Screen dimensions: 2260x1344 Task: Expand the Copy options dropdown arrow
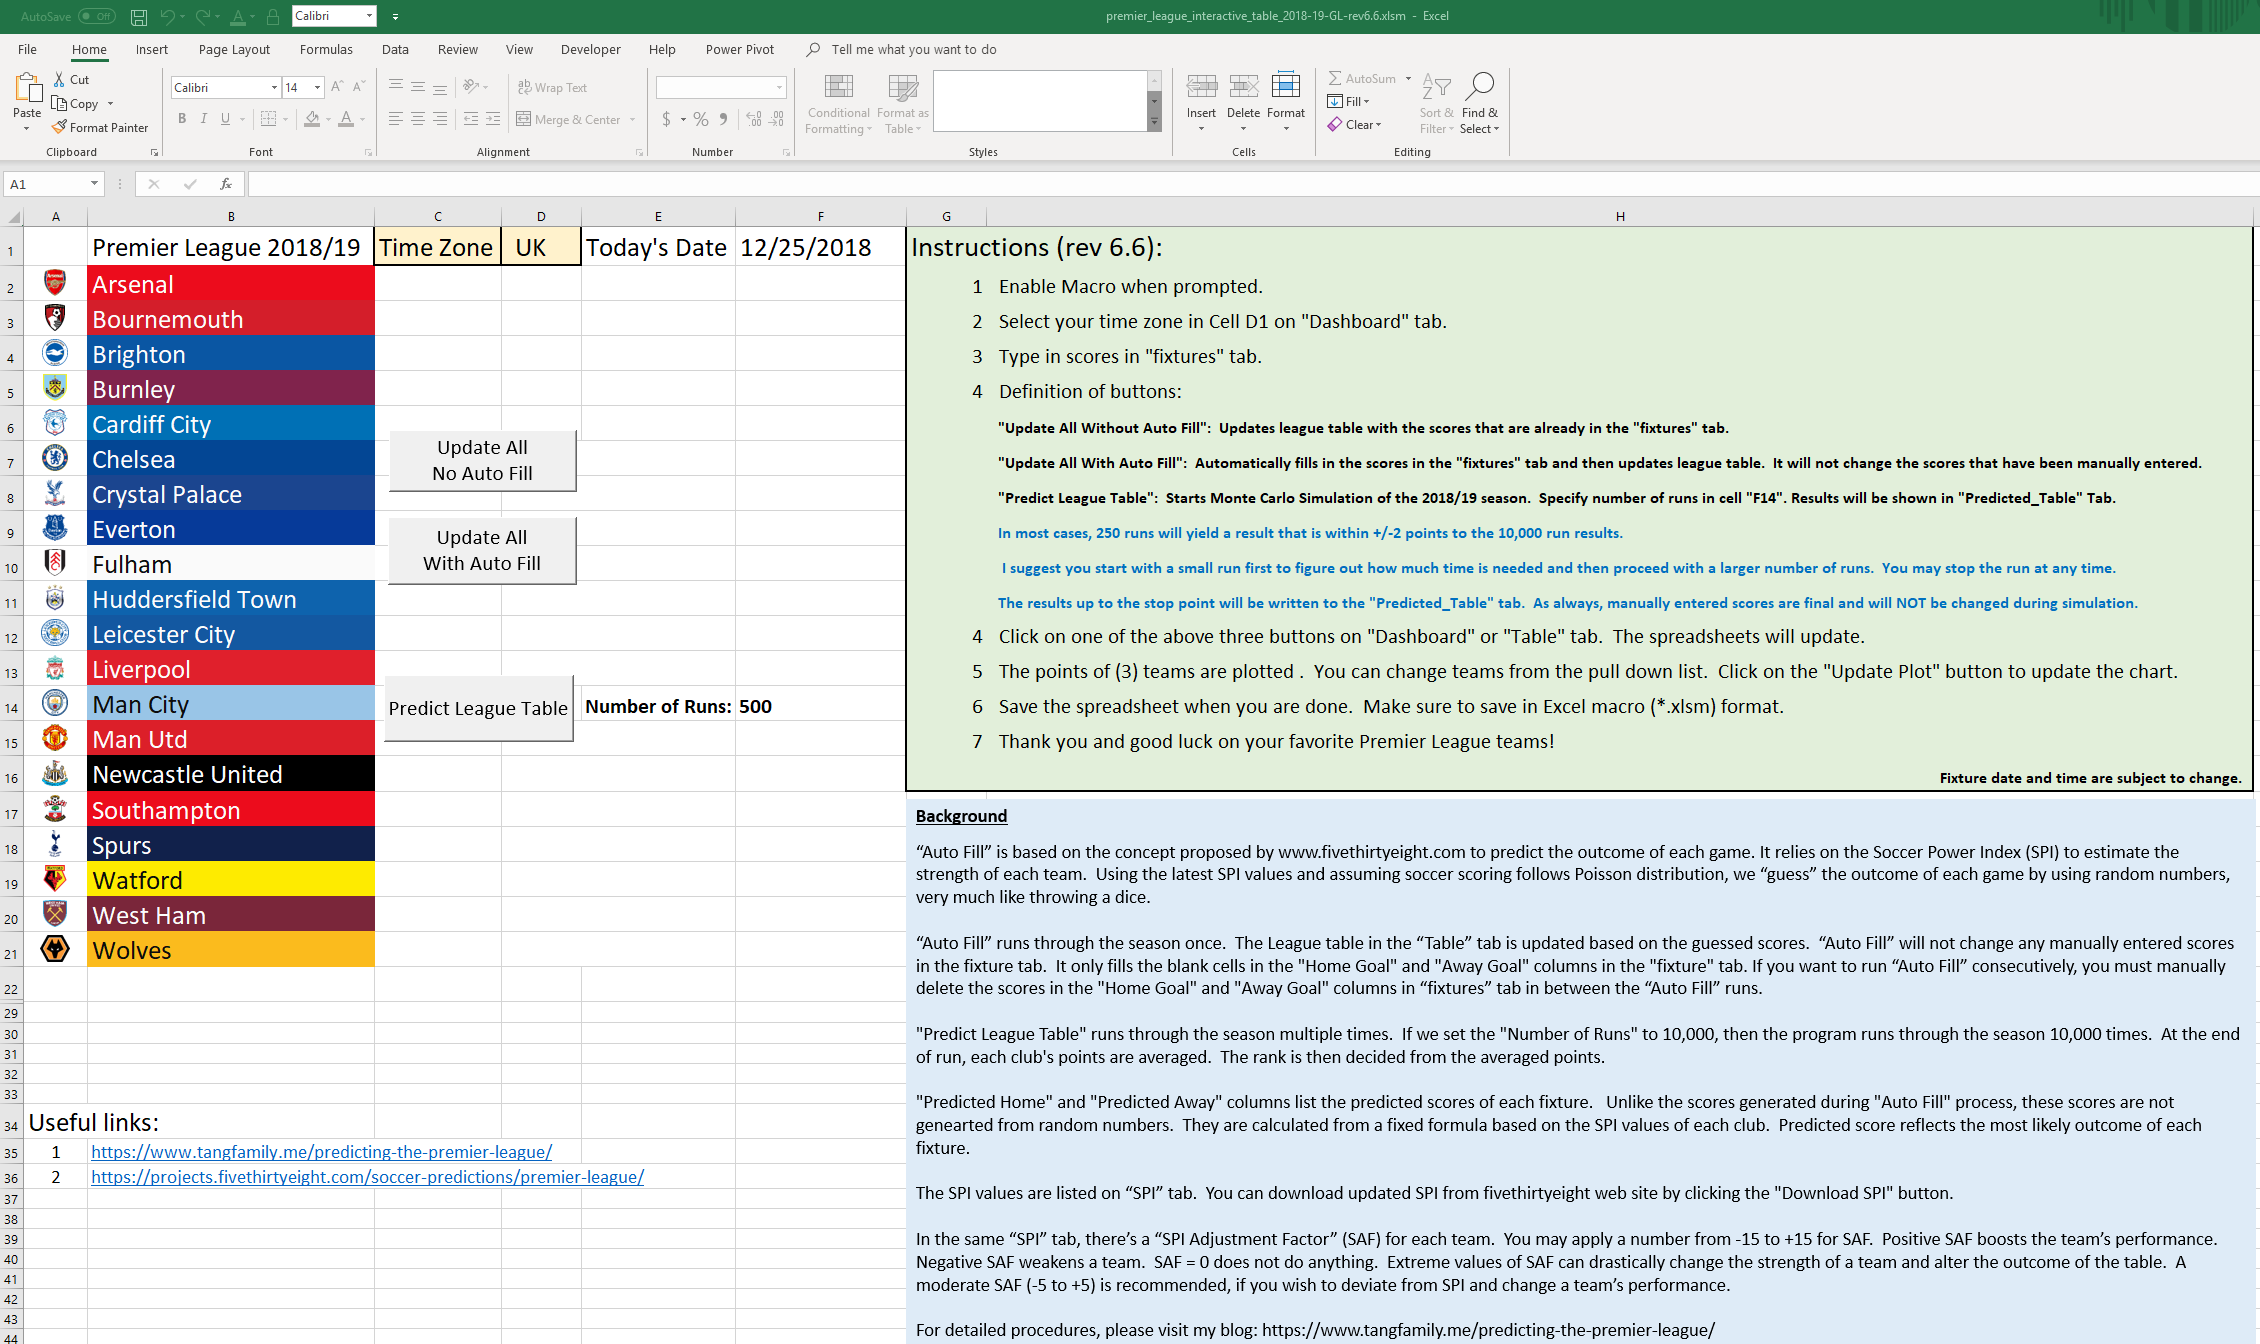110,104
